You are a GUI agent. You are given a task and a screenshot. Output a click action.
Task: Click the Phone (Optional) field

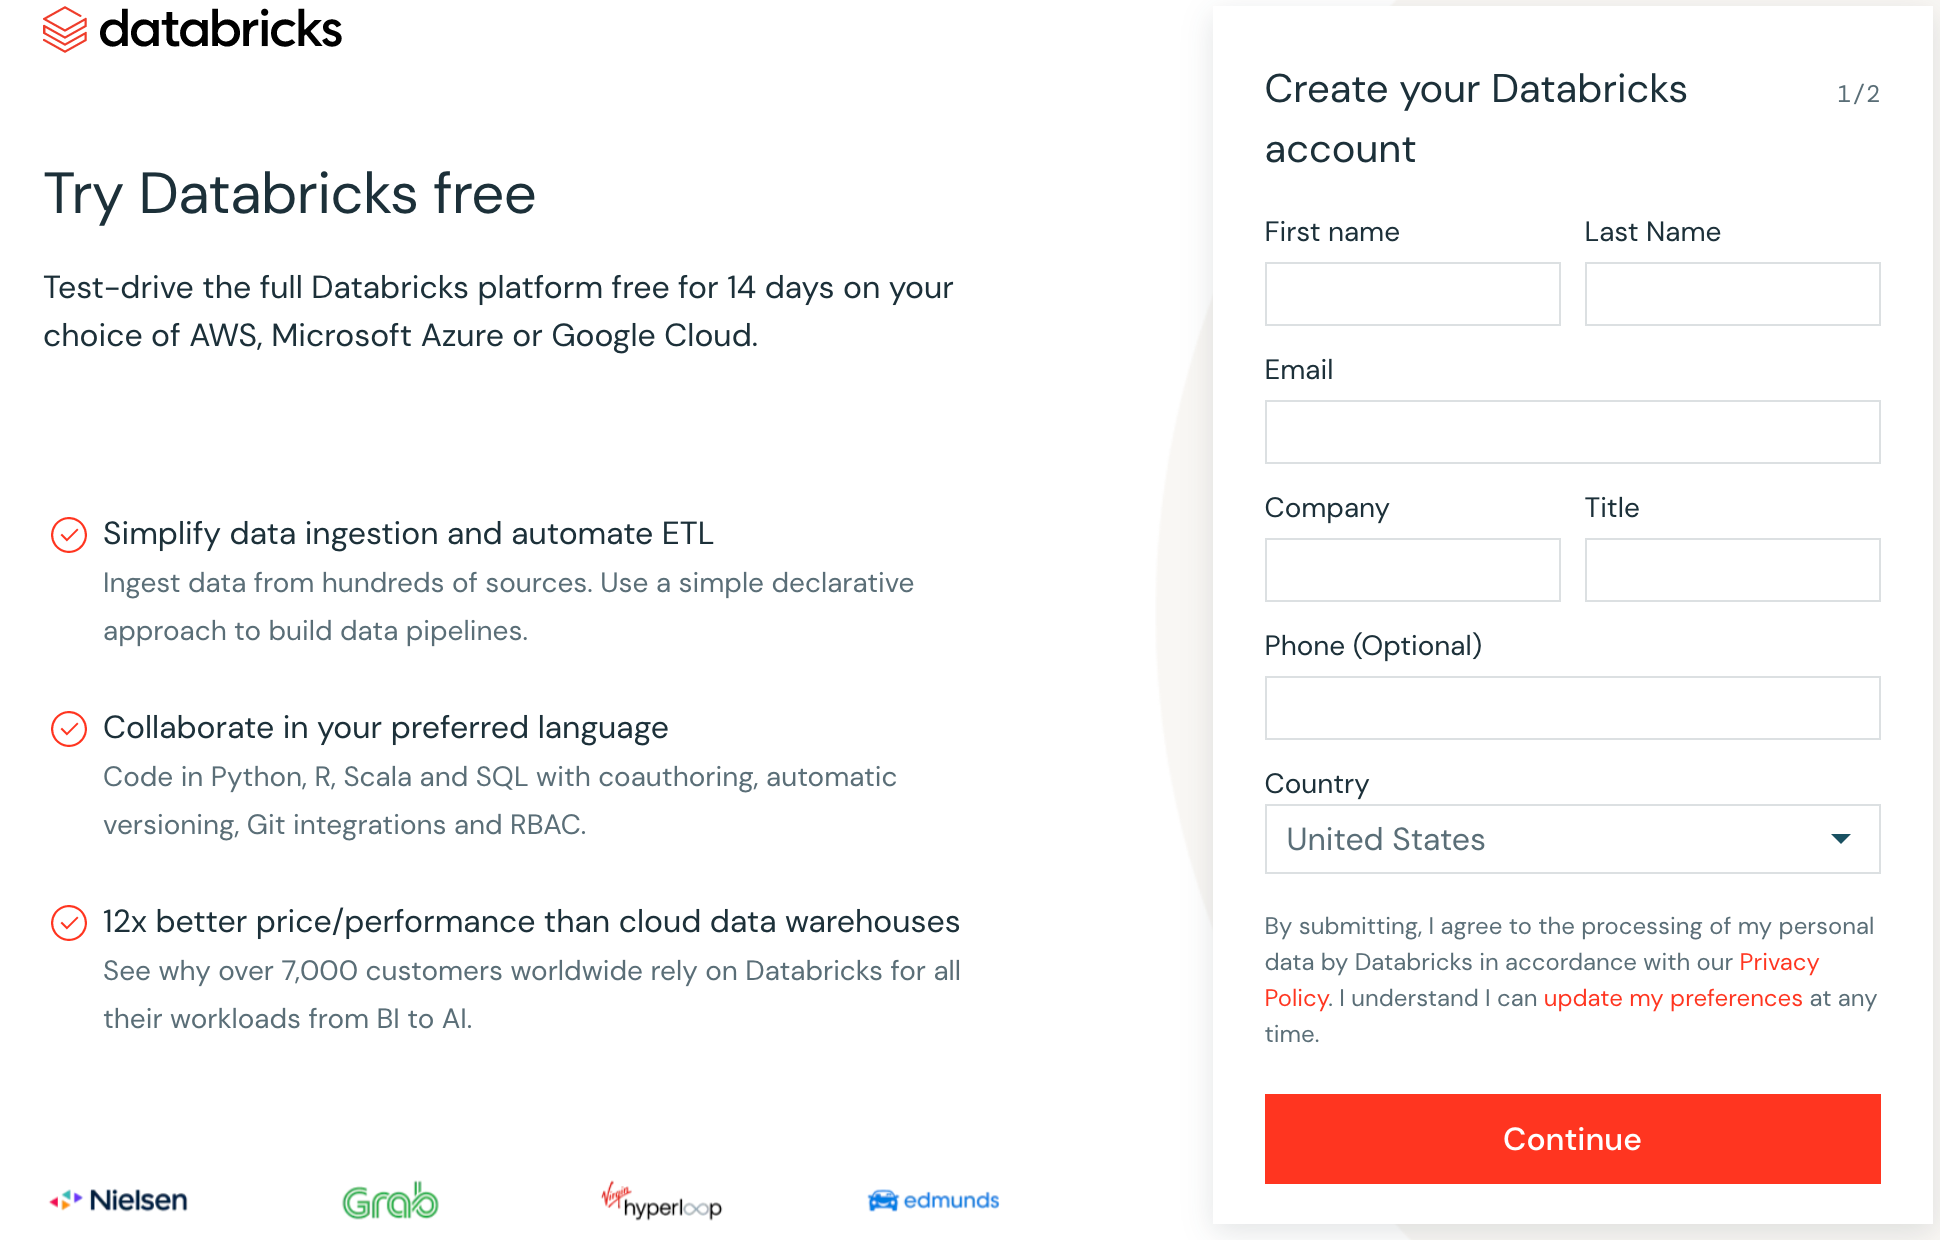pos(1572,708)
